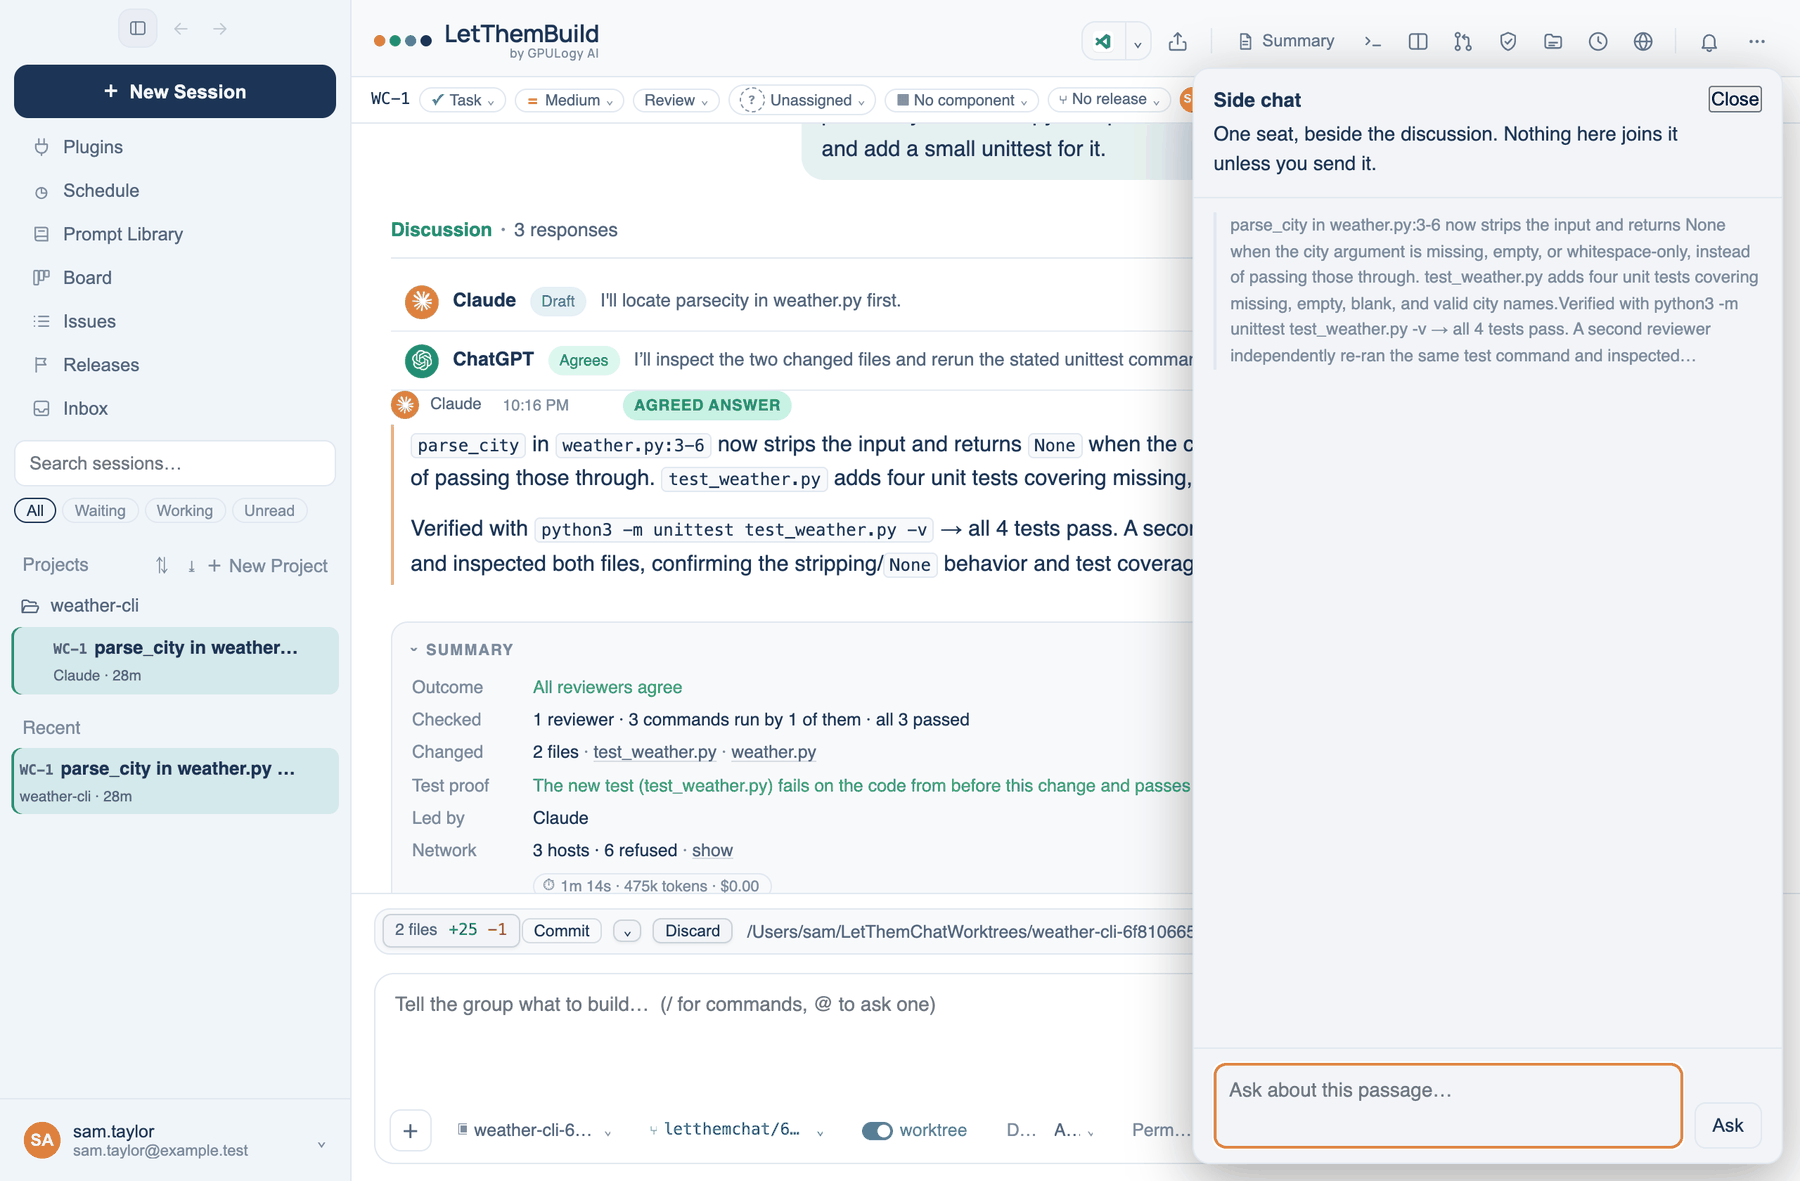Filter sessions by Working

point(185,510)
